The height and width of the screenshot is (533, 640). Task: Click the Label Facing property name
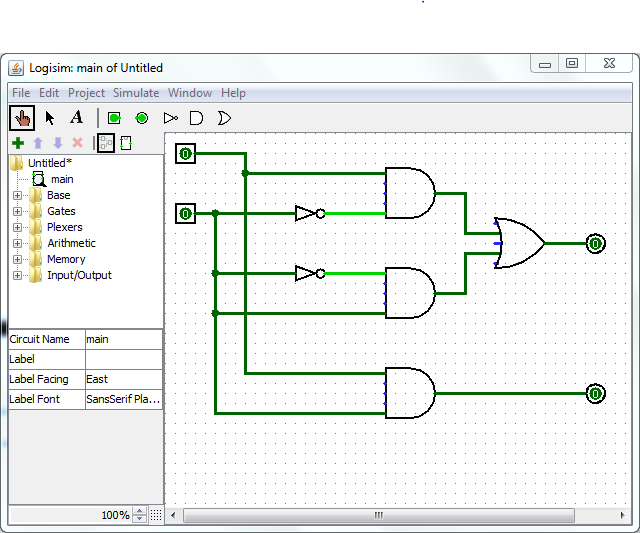[x=39, y=379]
